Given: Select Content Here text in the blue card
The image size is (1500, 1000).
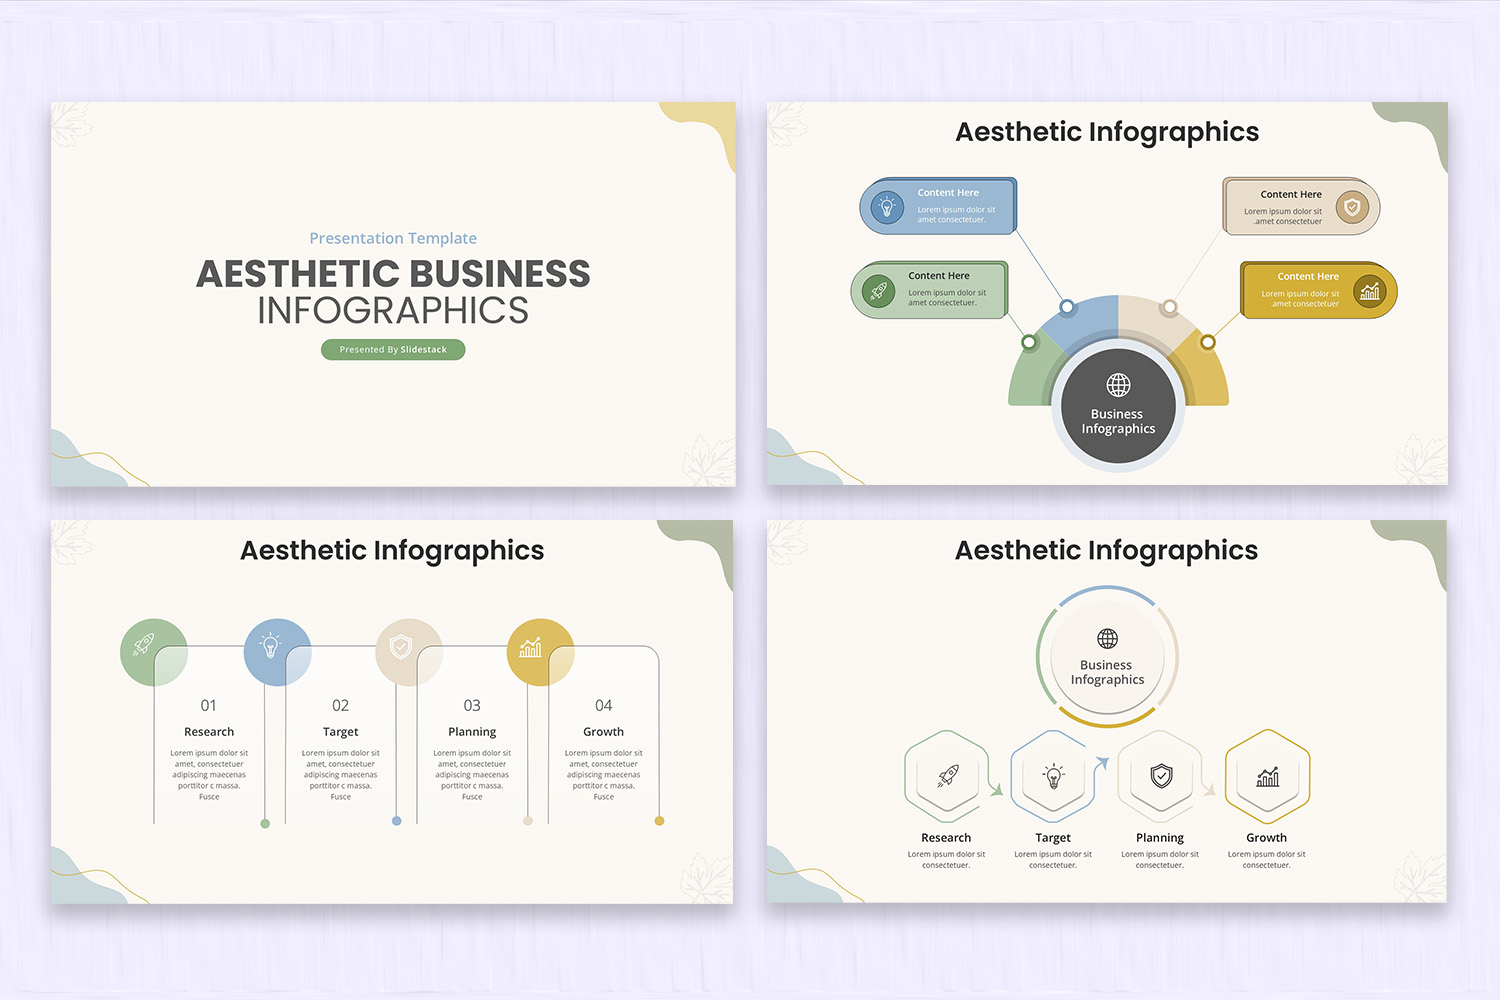Looking at the screenshot, I should [x=948, y=193].
